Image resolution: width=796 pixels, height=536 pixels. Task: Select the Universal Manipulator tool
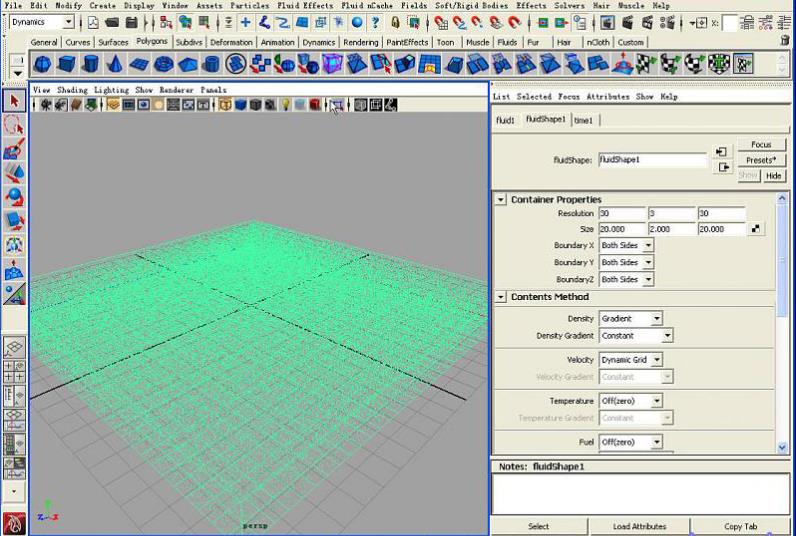coord(14,245)
